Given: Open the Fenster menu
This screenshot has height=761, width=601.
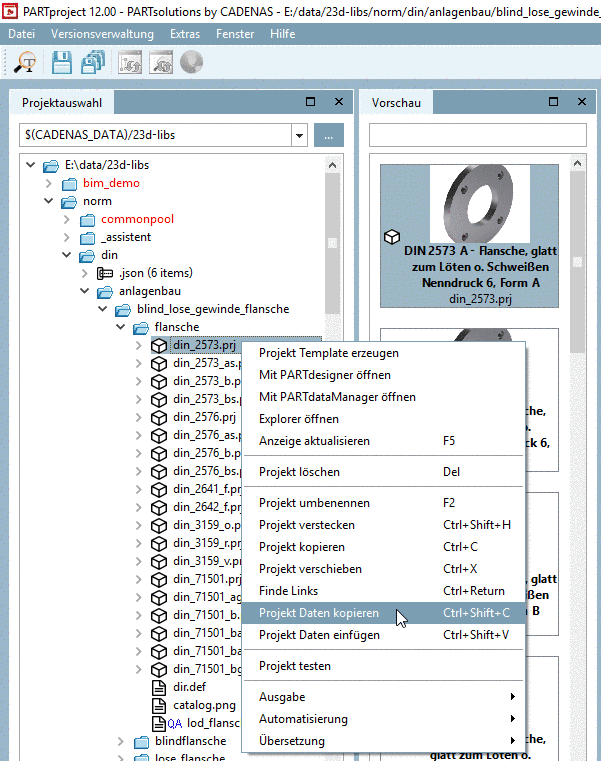Looking at the screenshot, I should 235,34.
